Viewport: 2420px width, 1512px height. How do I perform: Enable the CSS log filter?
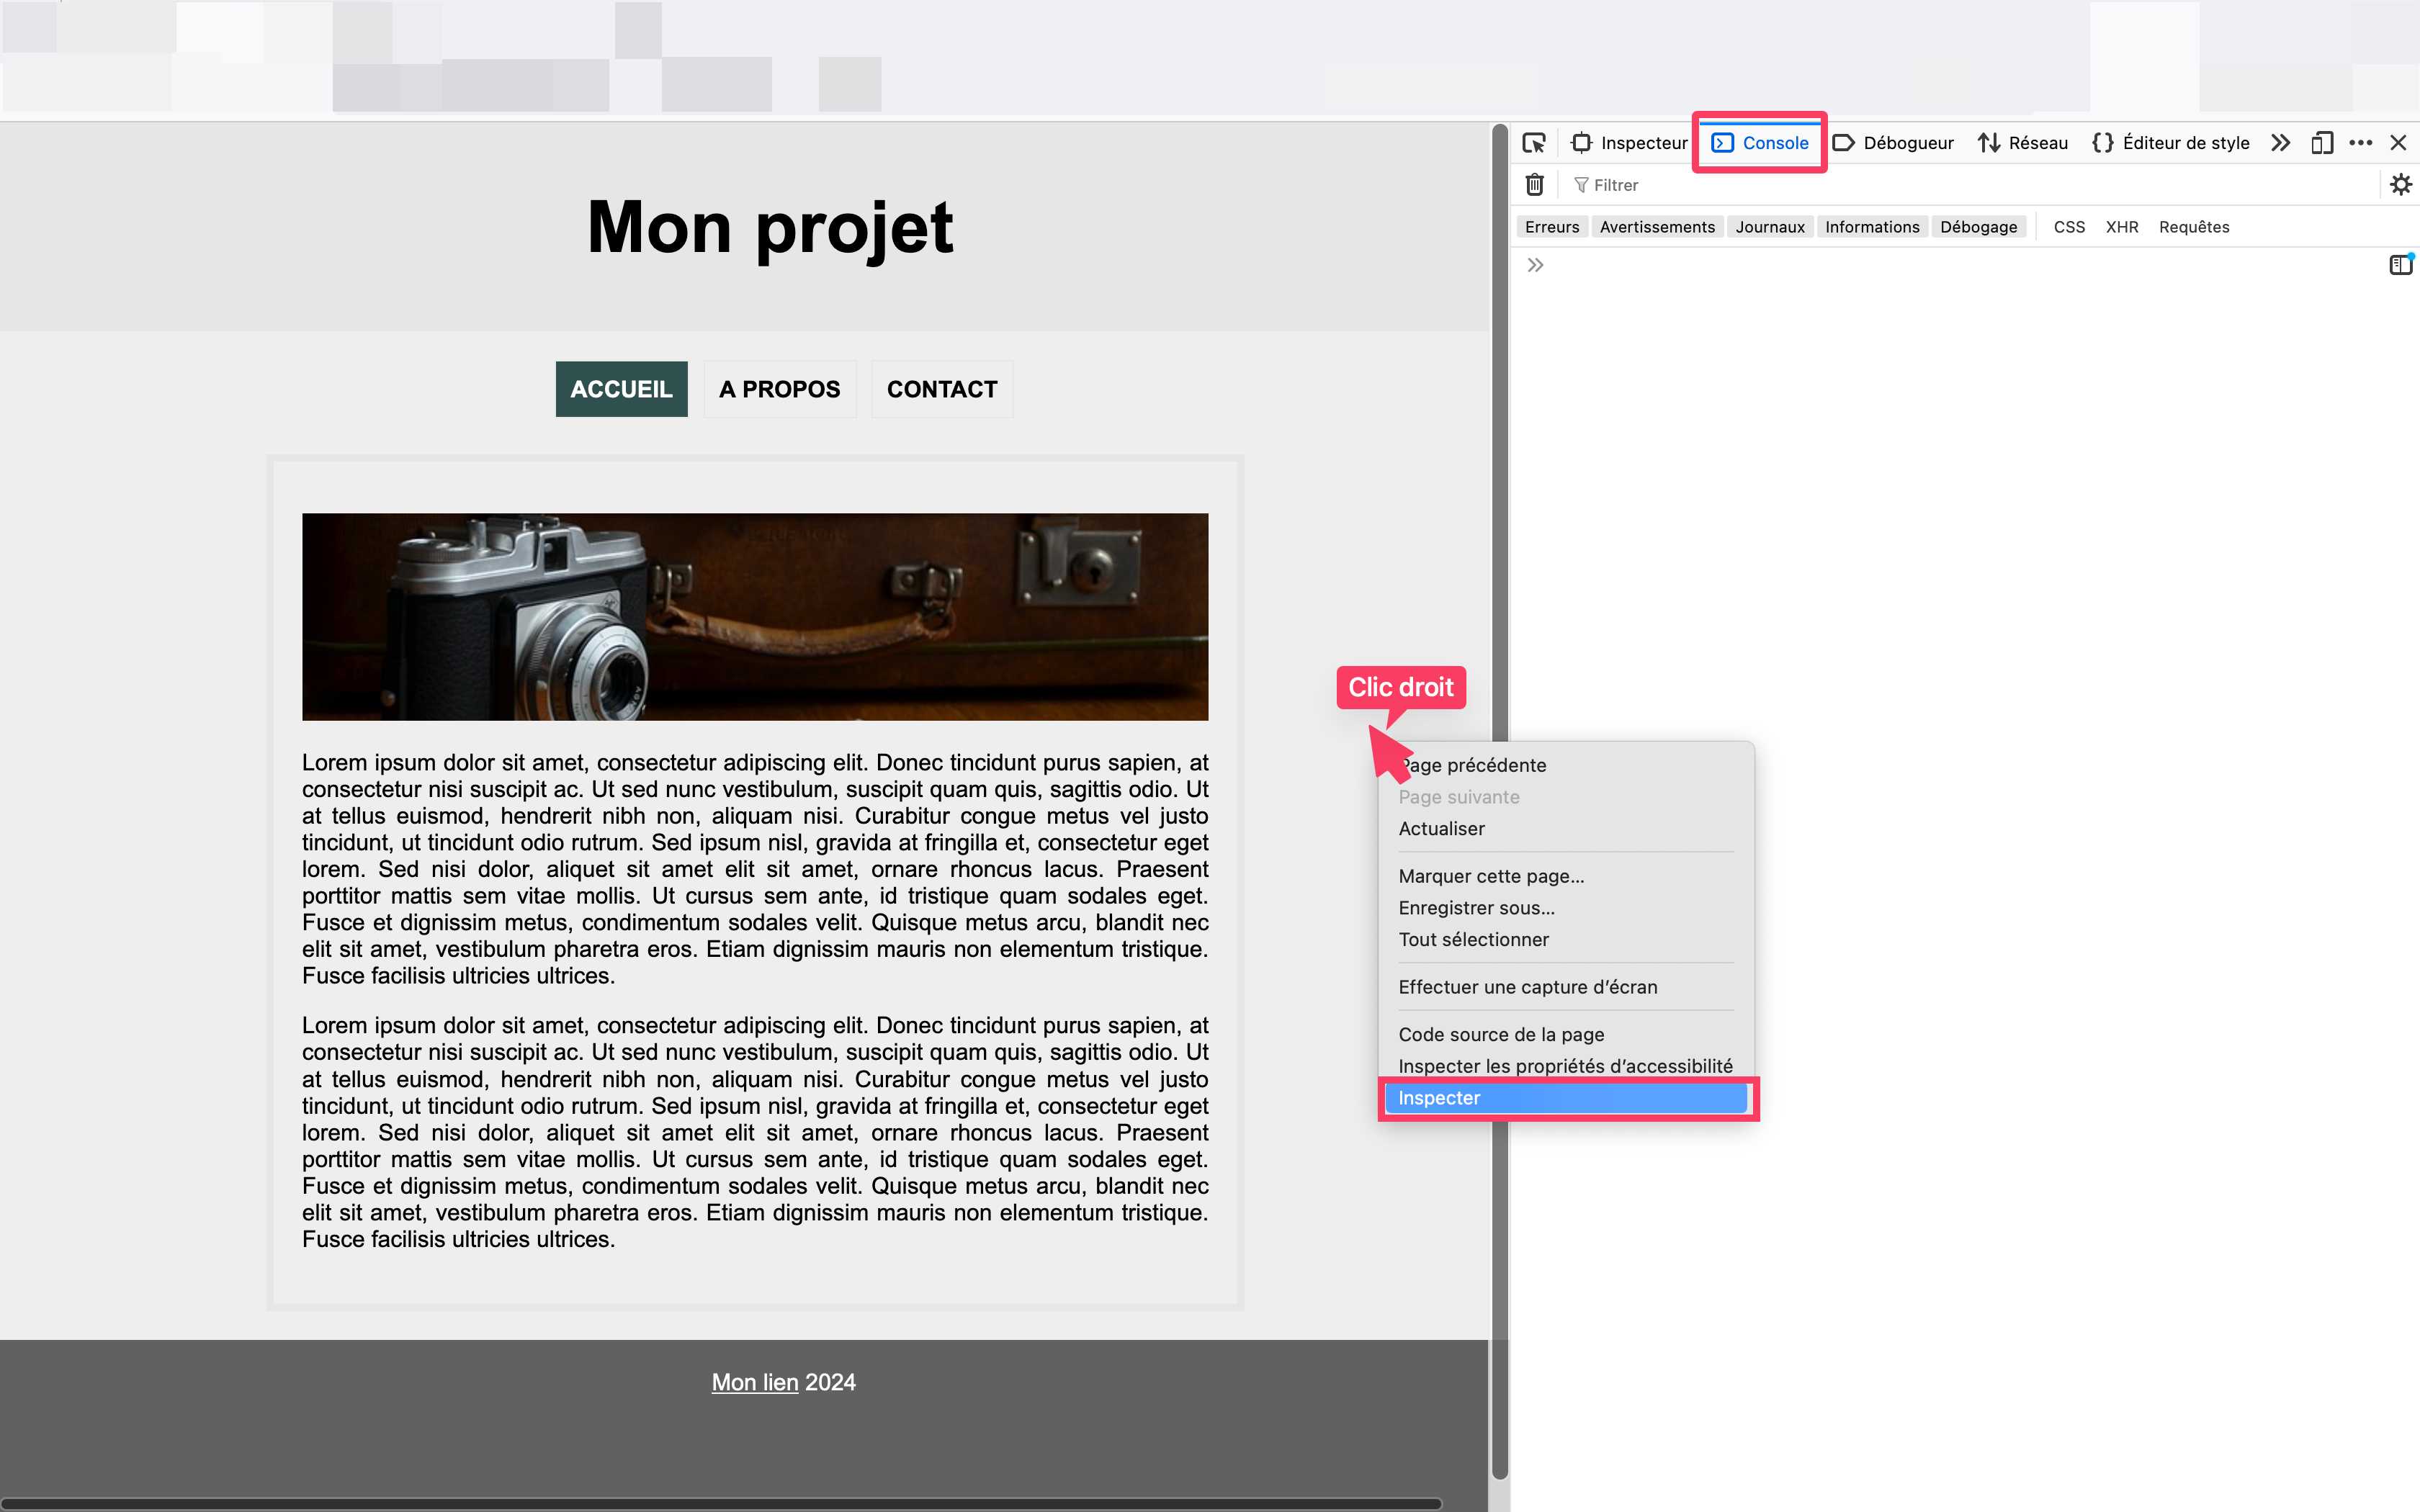pos(2069,227)
